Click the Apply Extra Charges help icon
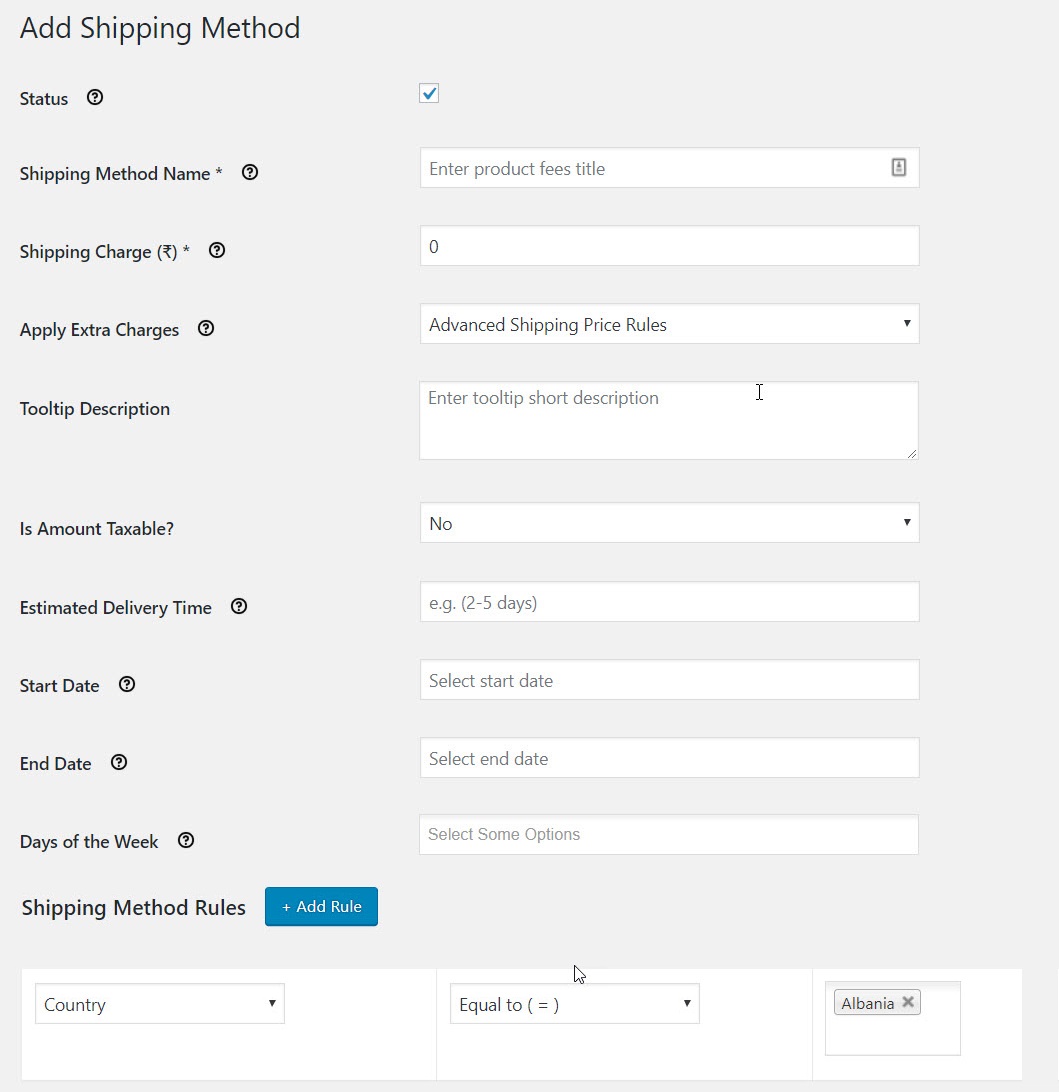The height and width of the screenshot is (1092, 1059). [x=205, y=328]
